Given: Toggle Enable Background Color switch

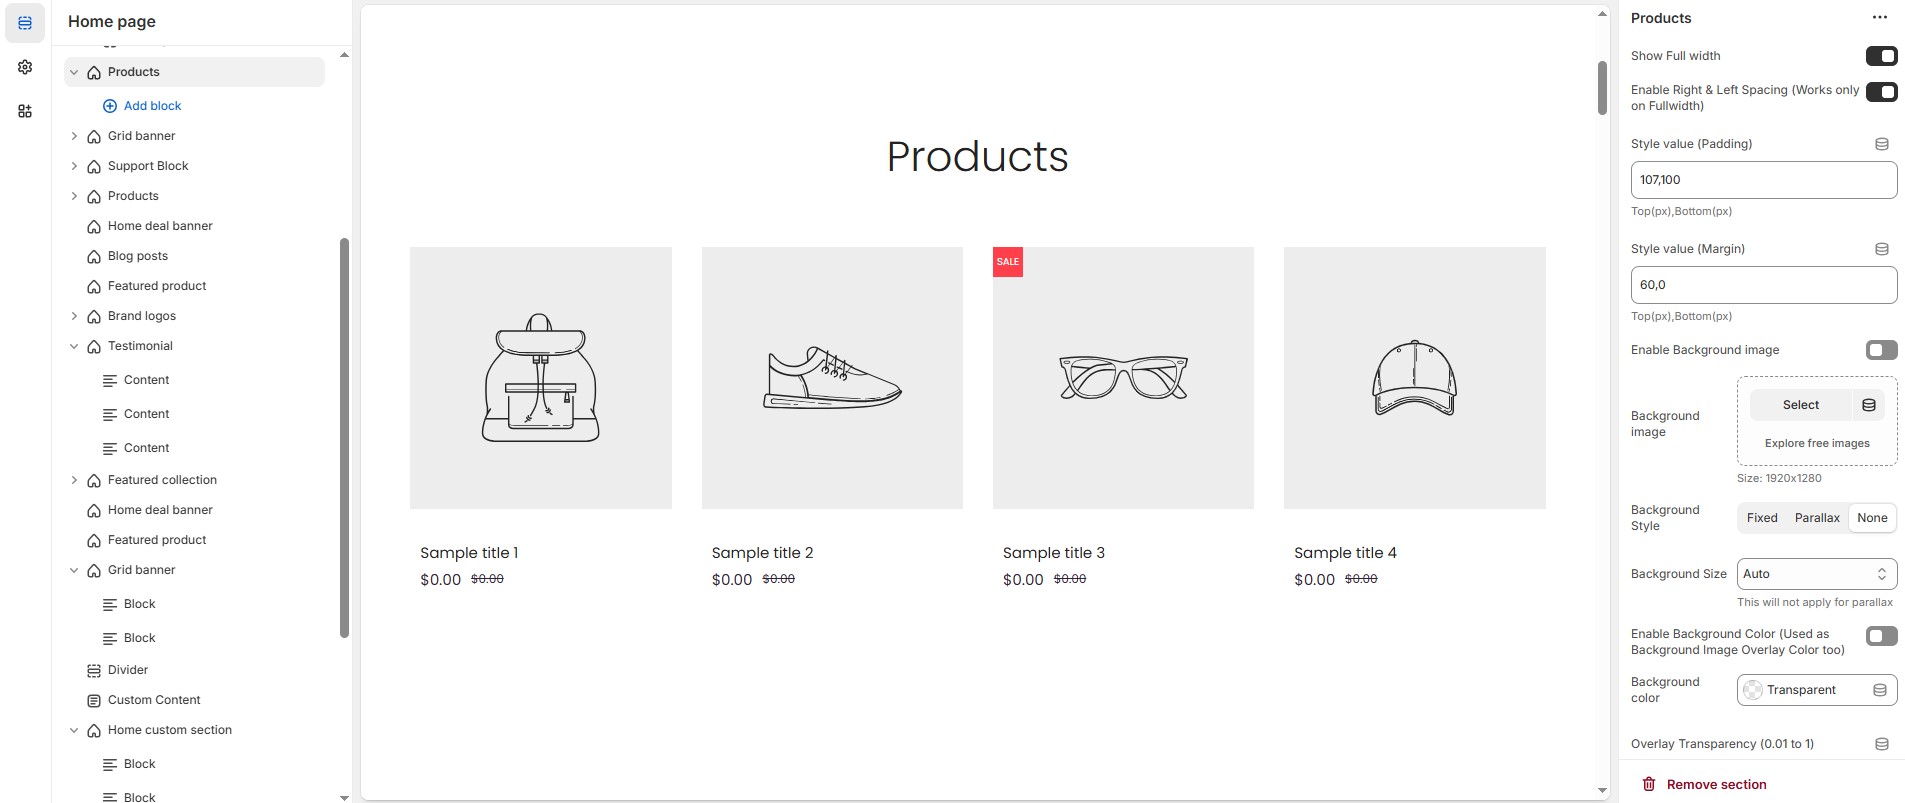Looking at the screenshot, I should (1881, 636).
